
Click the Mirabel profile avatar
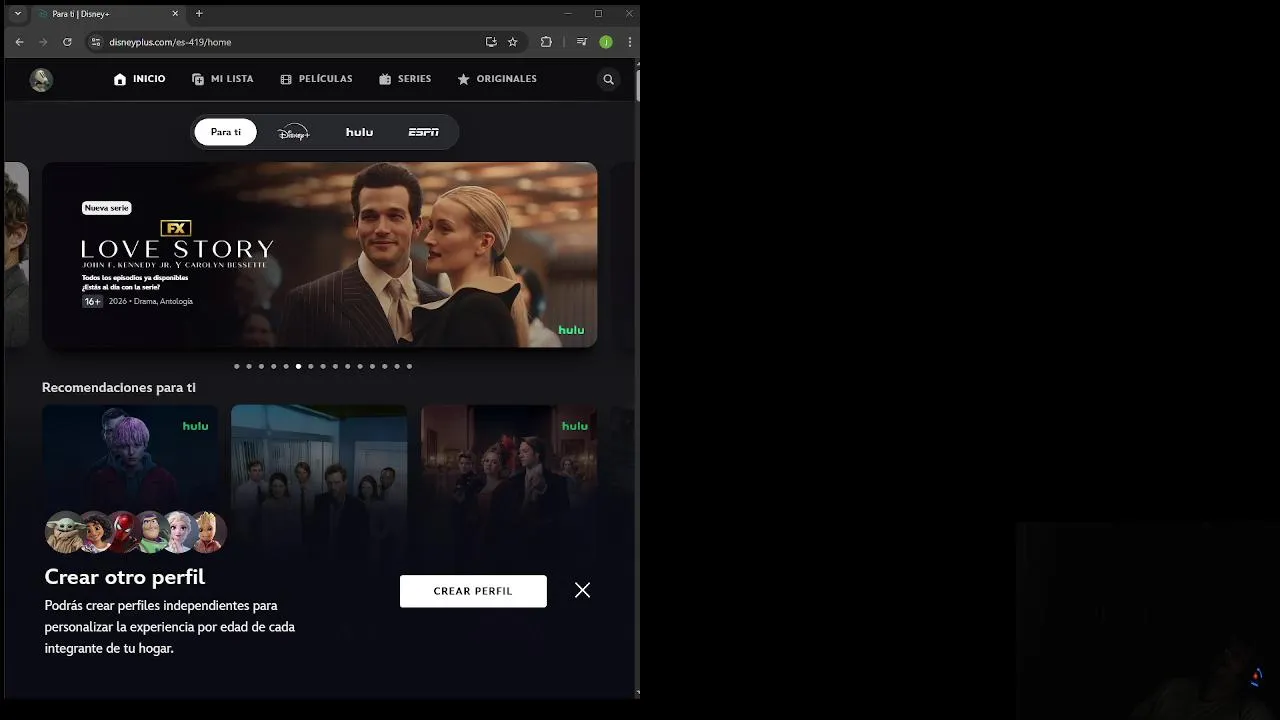coord(94,532)
